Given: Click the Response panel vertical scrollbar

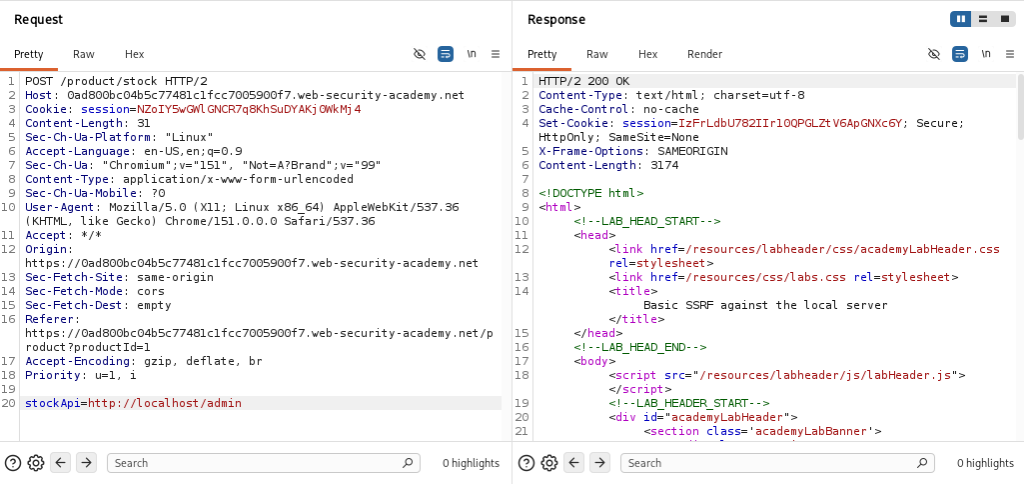Looking at the screenshot, I should click(x=1020, y=105).
